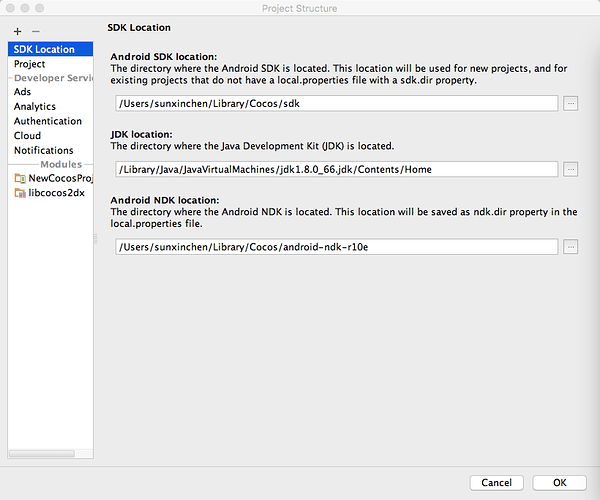Open the Analytics service item
Viewport: 600px width, 500px height.
(35, 106)
